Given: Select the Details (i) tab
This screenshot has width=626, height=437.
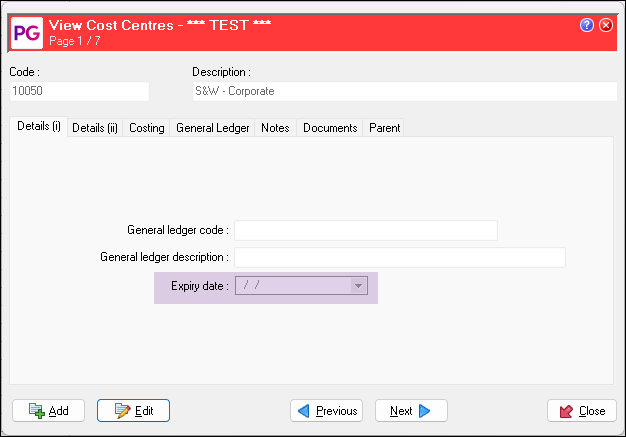Looking at the screenshot, I should (x=39, y=127).
